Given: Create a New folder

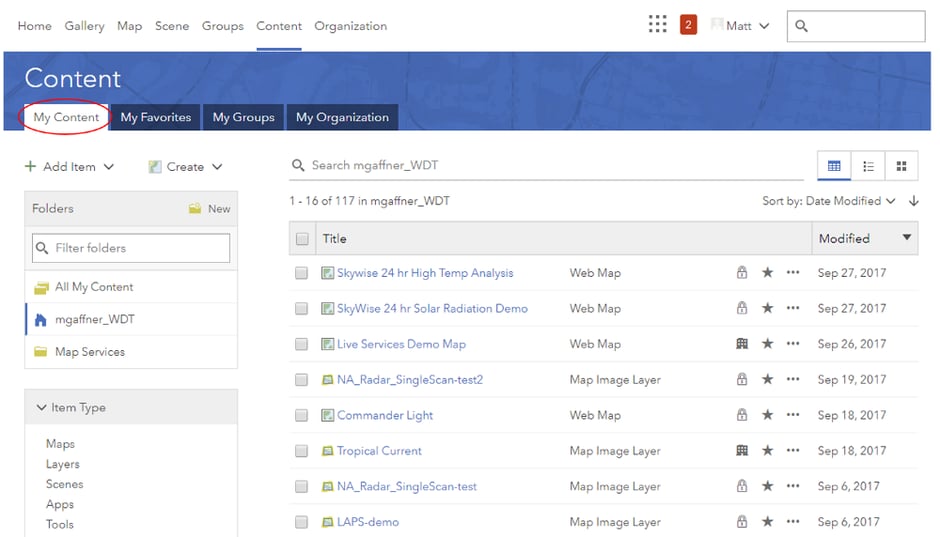Looking at the screenshot, I should (210, 209).
